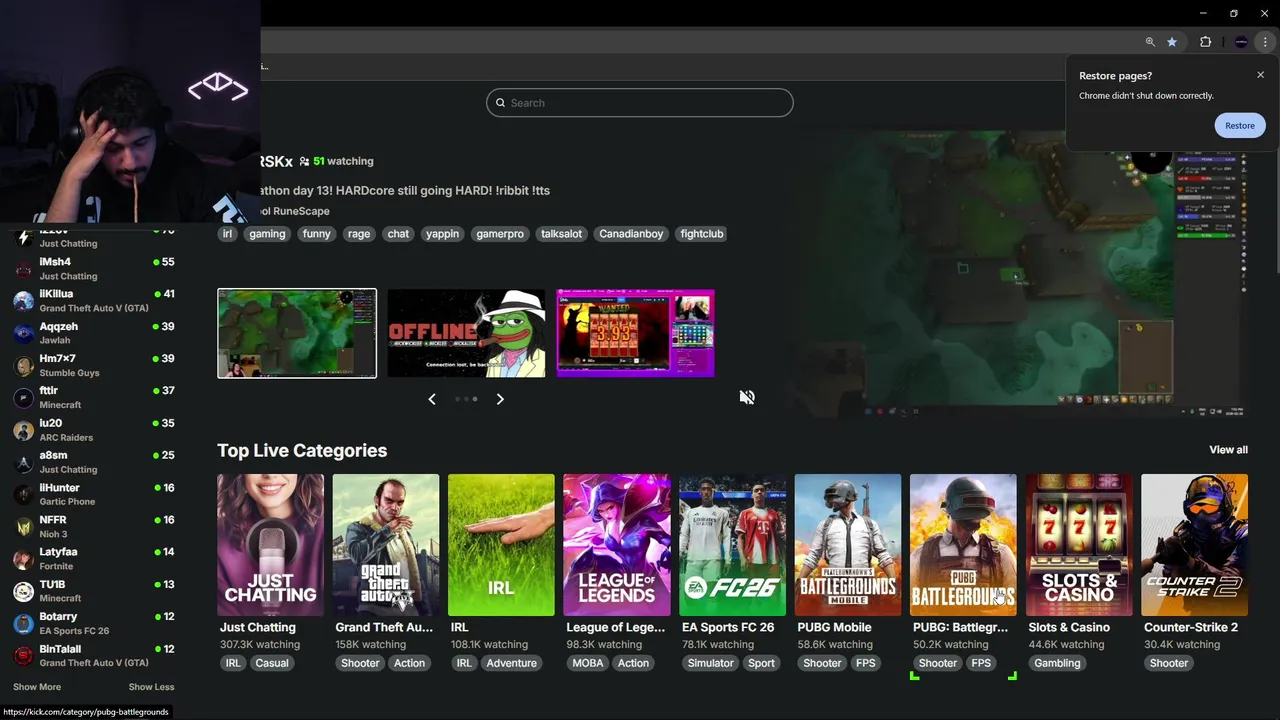1280x720 pixels.
Task: Click the bookmark star icon
Action: click(1172, 42)
